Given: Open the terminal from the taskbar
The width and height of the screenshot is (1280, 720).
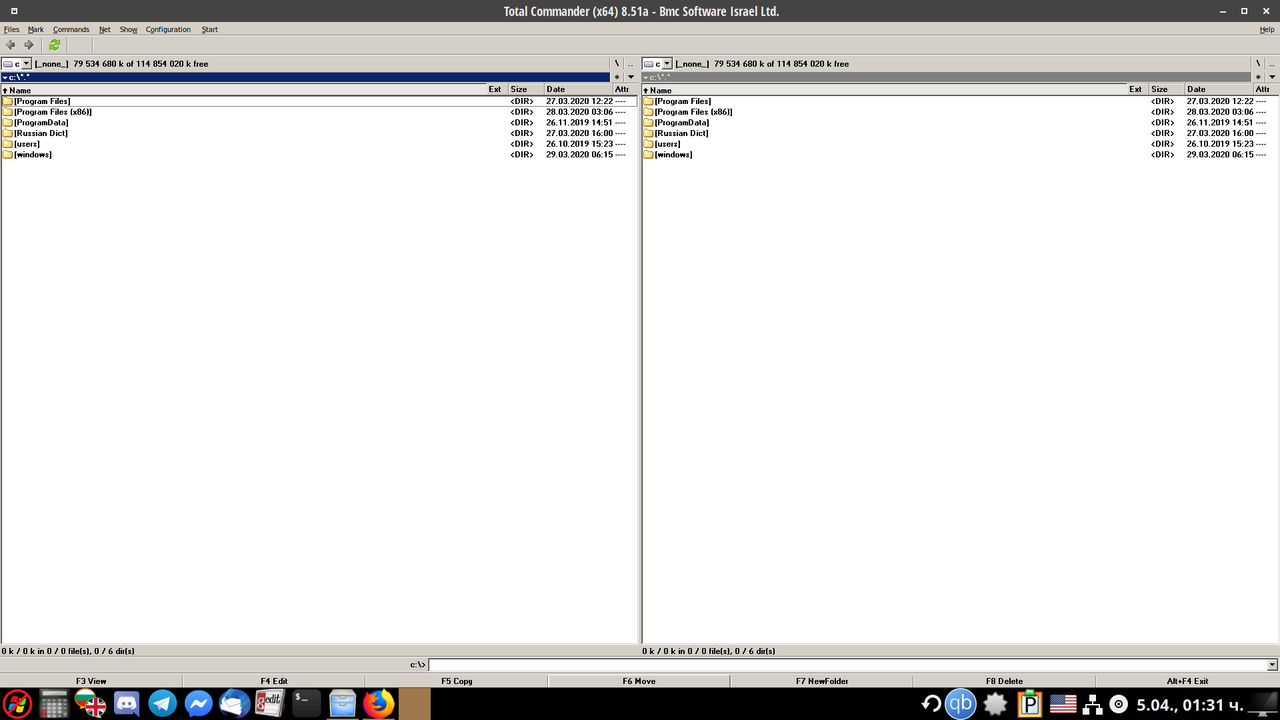Looking at the screenshot, I should coord(306,704).
